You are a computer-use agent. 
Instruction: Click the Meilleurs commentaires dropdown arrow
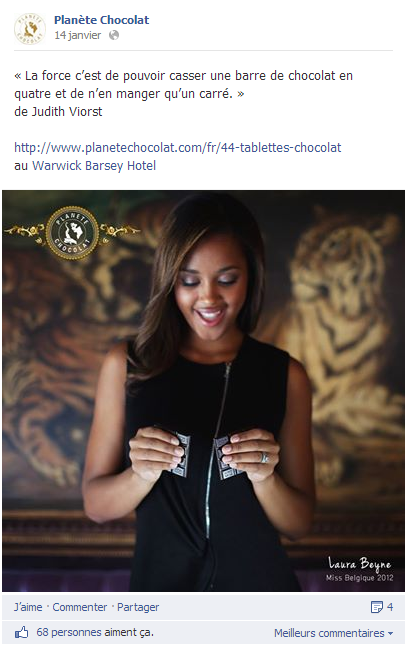tap(390, 633)
